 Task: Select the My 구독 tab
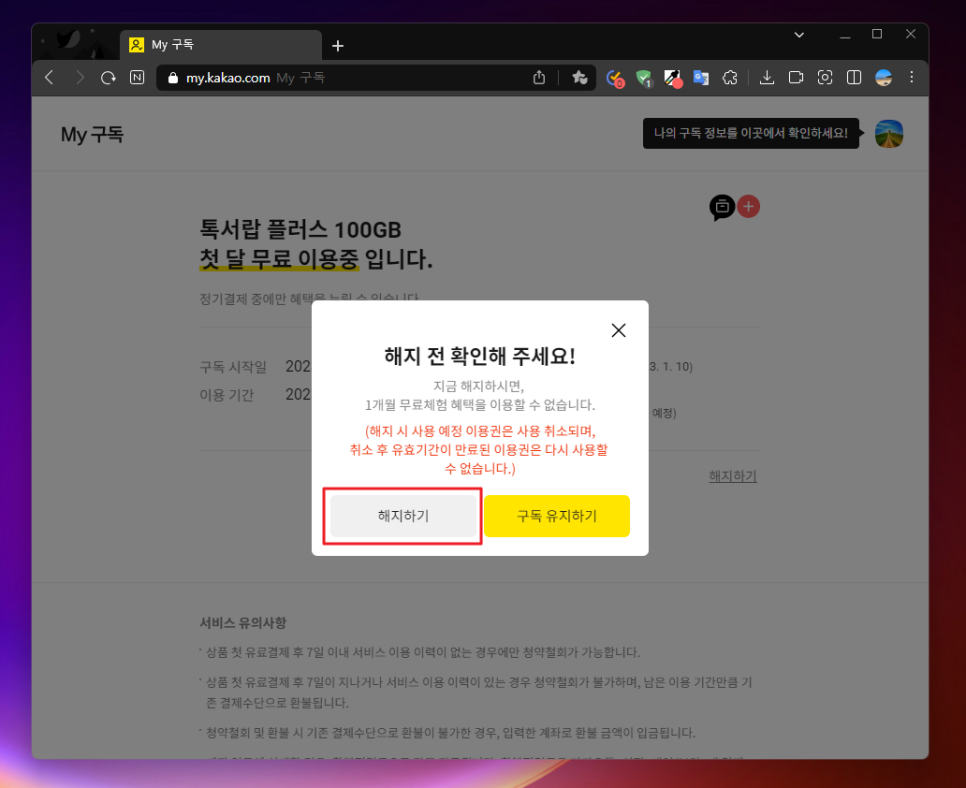pos(221,45)
